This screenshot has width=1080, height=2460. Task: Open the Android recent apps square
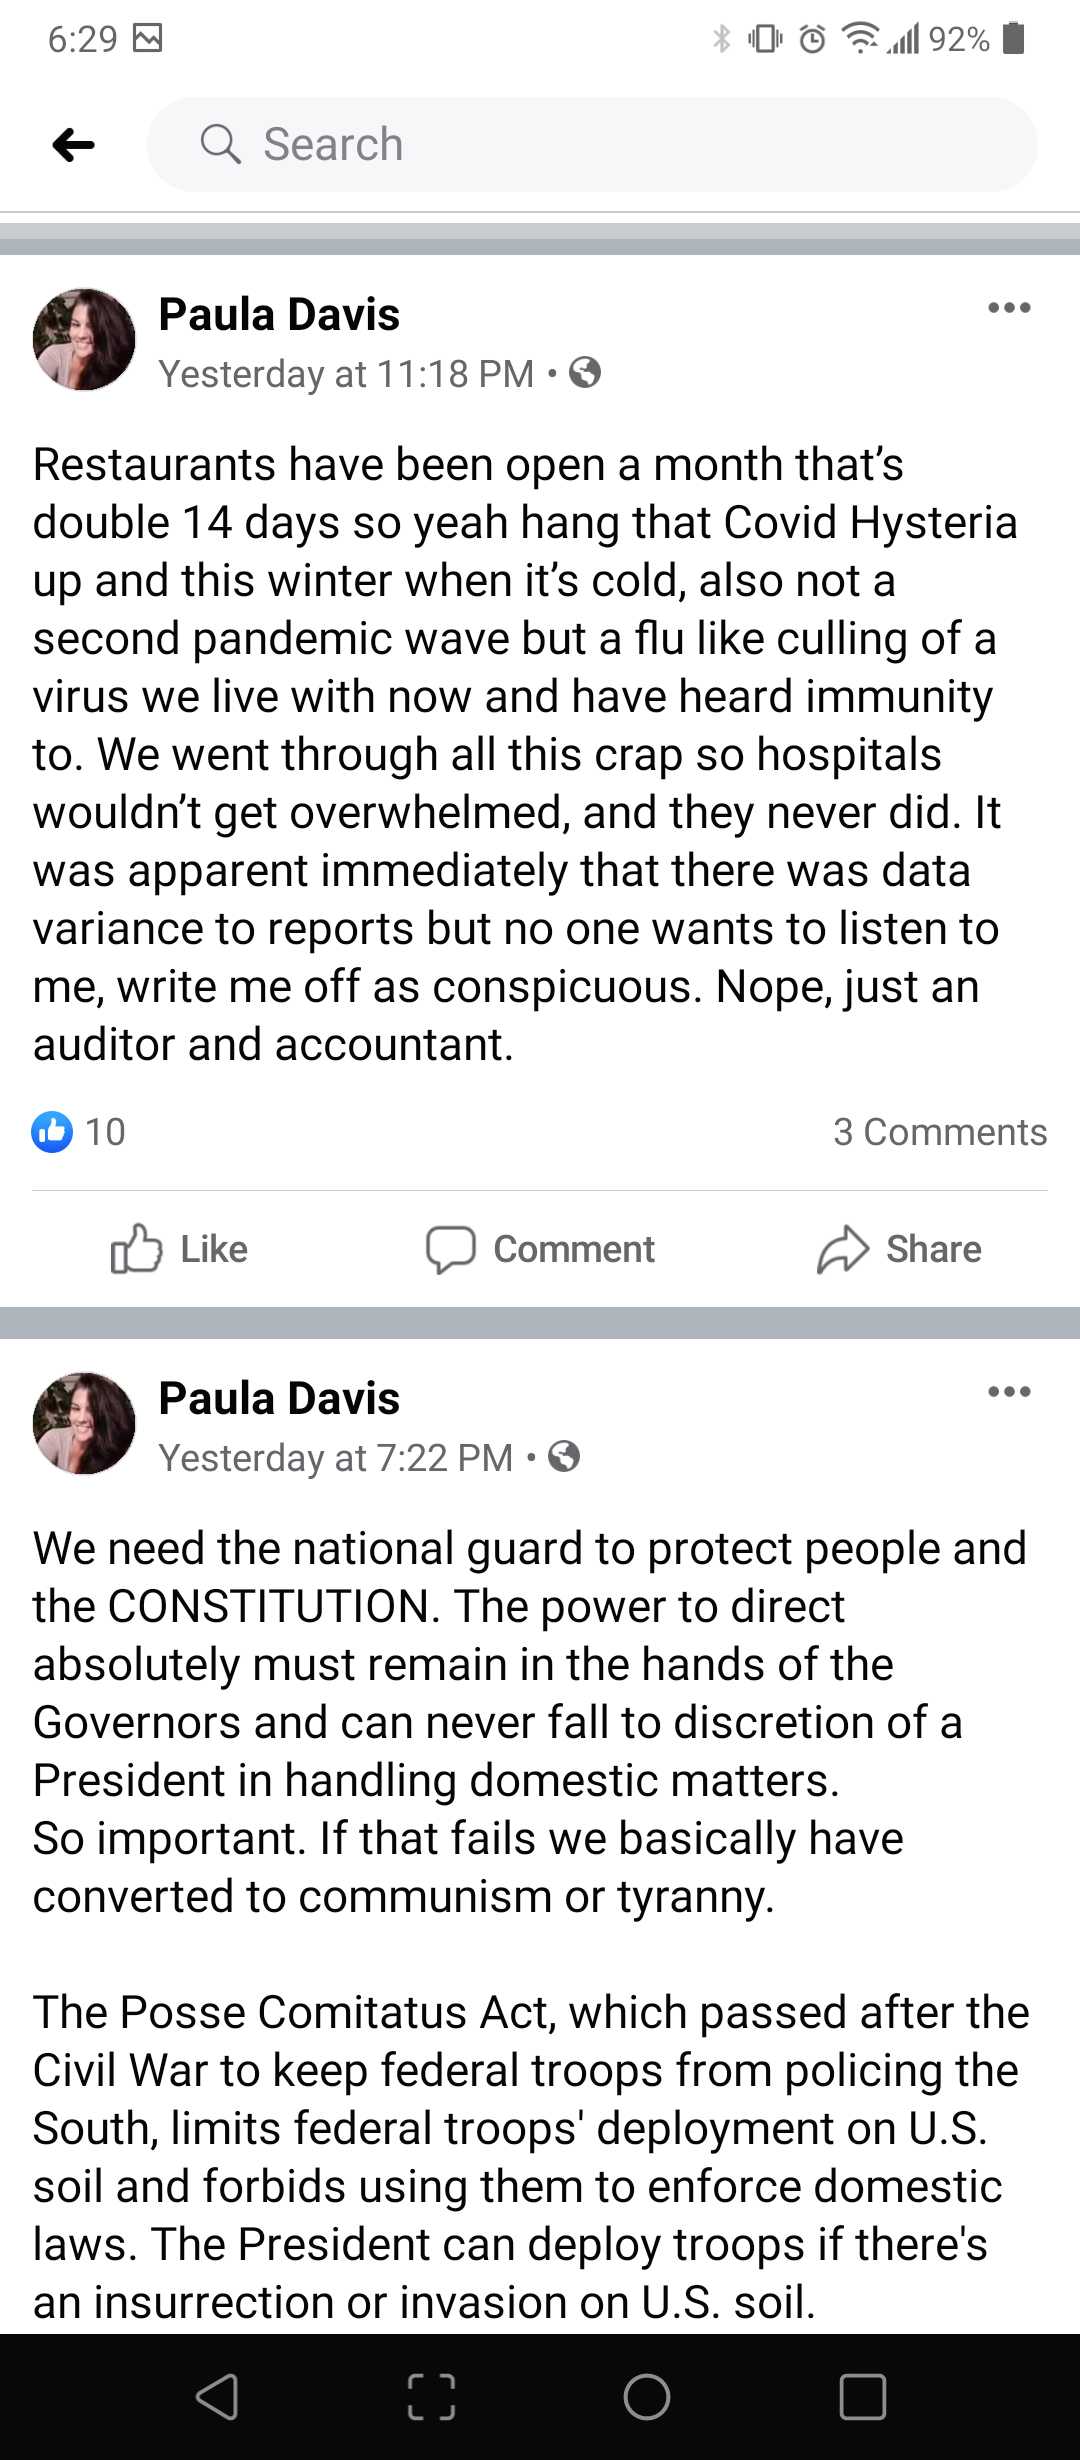coord(862,2397)
